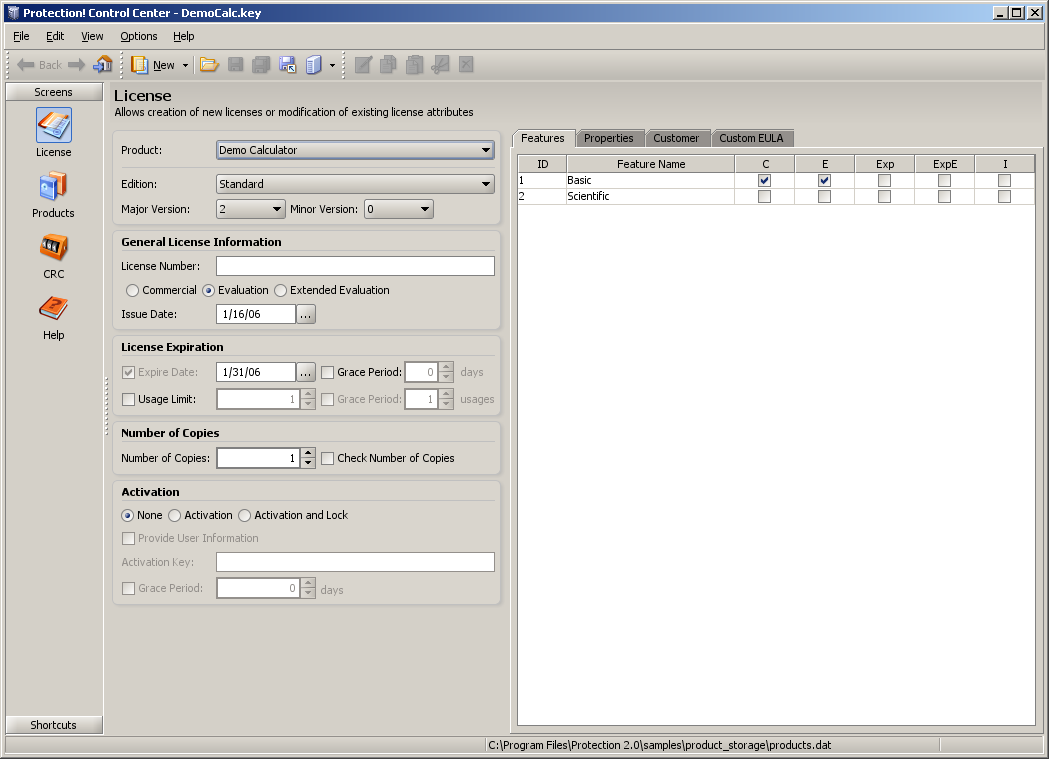Open the Major Version dropdown
The height and width of the screenshot is (759, 1049).
[277, 209]
